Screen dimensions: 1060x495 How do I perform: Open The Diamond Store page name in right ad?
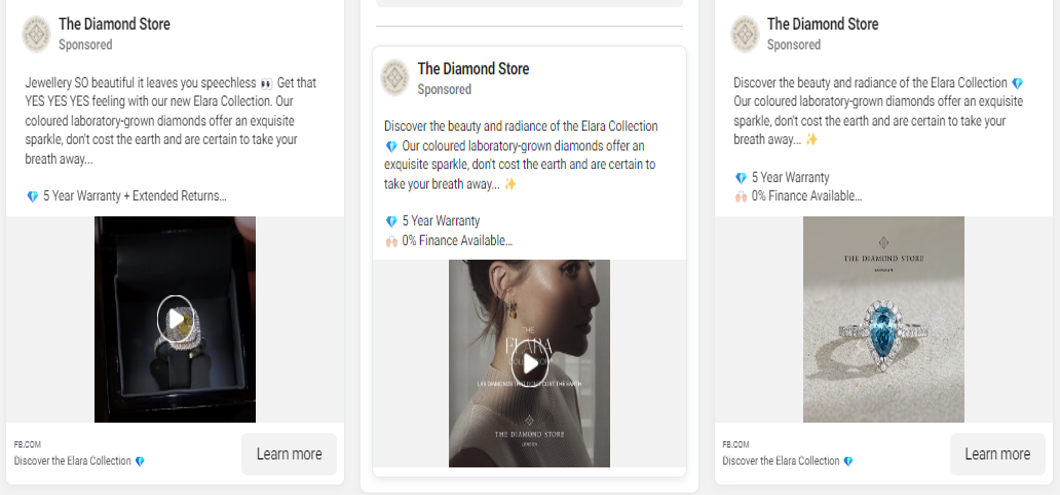822,24
